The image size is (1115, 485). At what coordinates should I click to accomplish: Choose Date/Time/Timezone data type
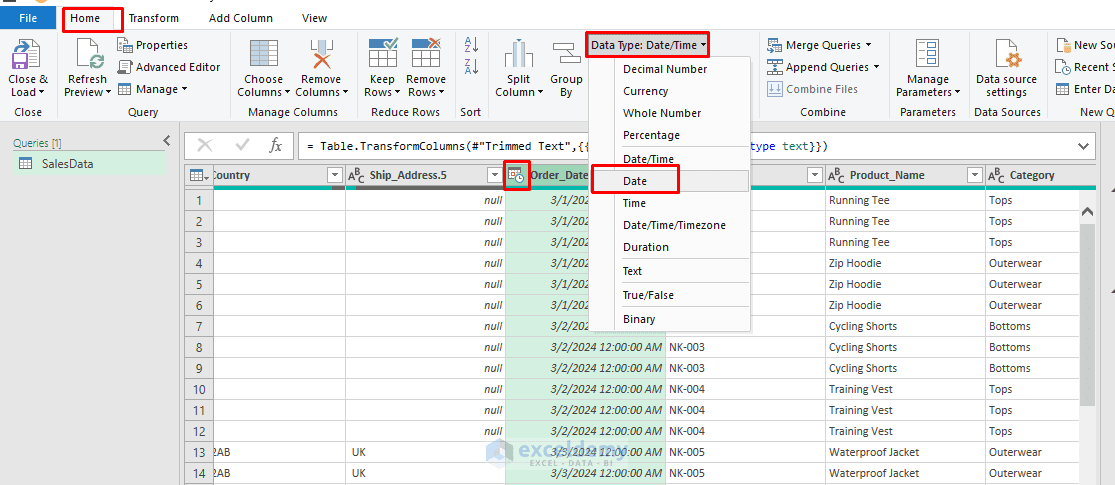[669, 225]
